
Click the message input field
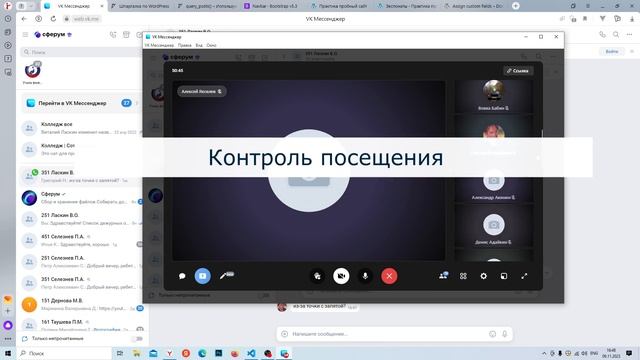[x=388, y=334]
